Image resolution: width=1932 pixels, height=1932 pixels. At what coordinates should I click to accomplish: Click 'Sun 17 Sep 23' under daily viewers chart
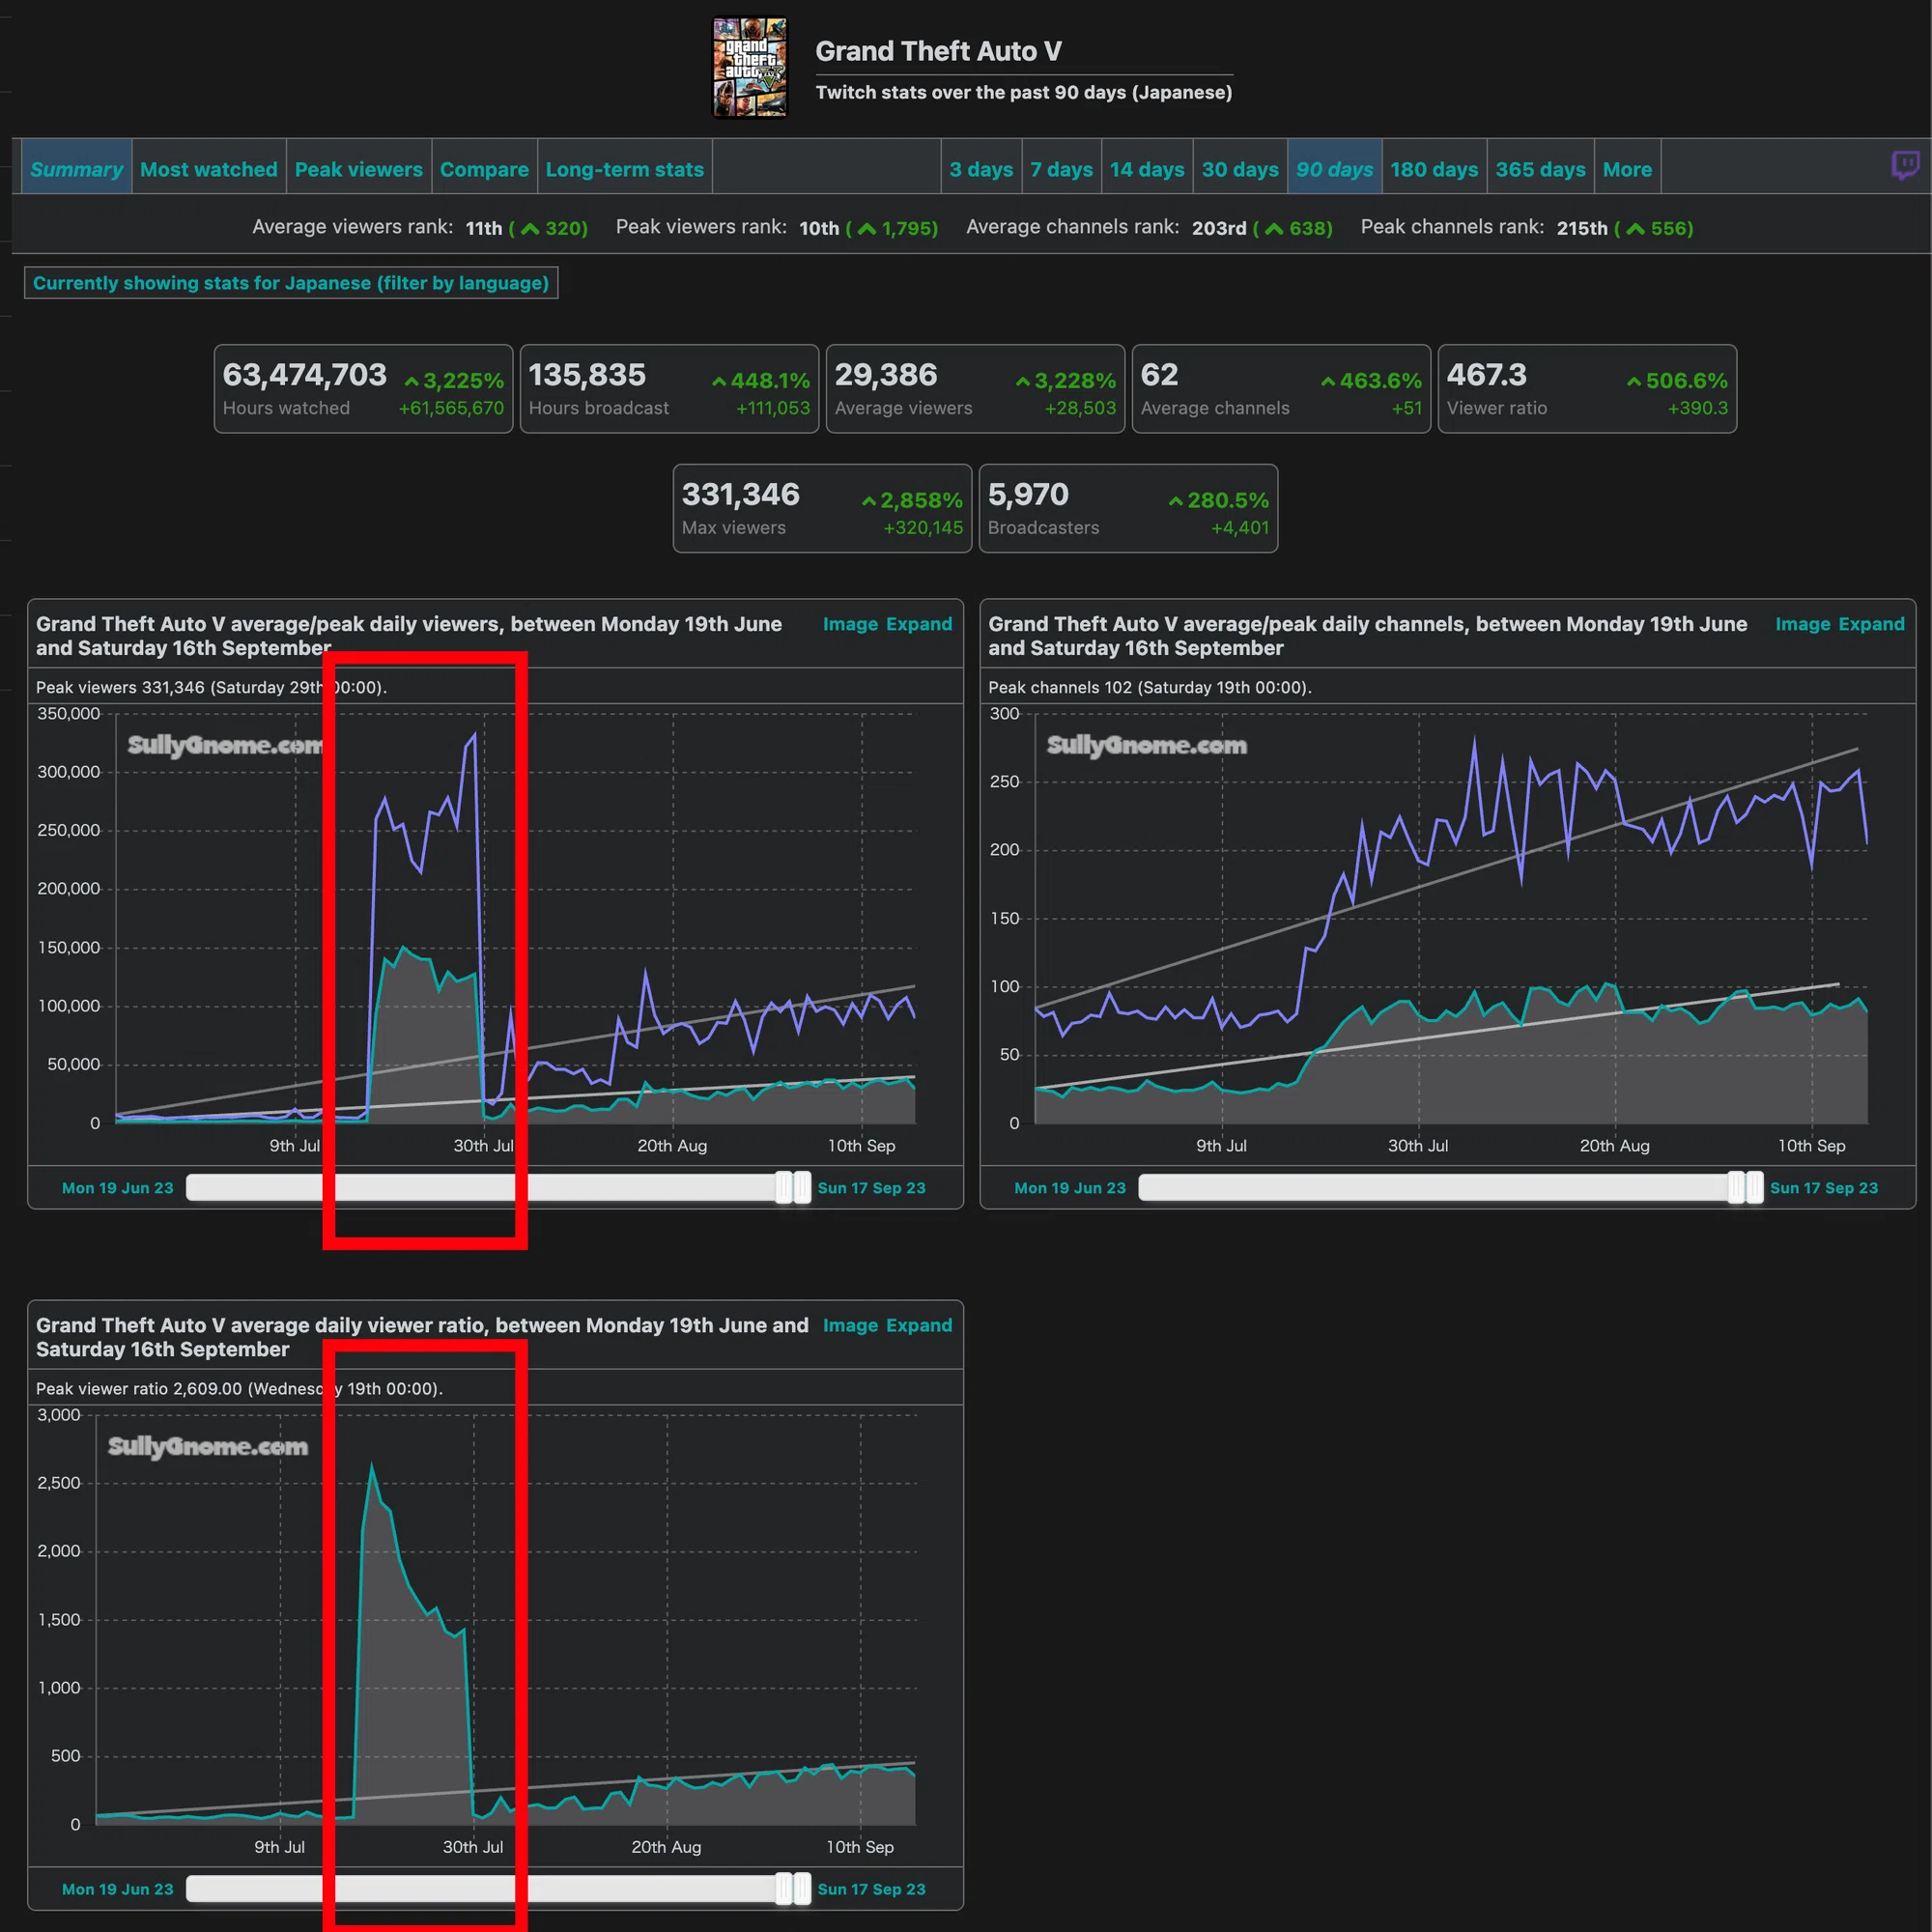pyautogui.click(x=872, y=1188)
